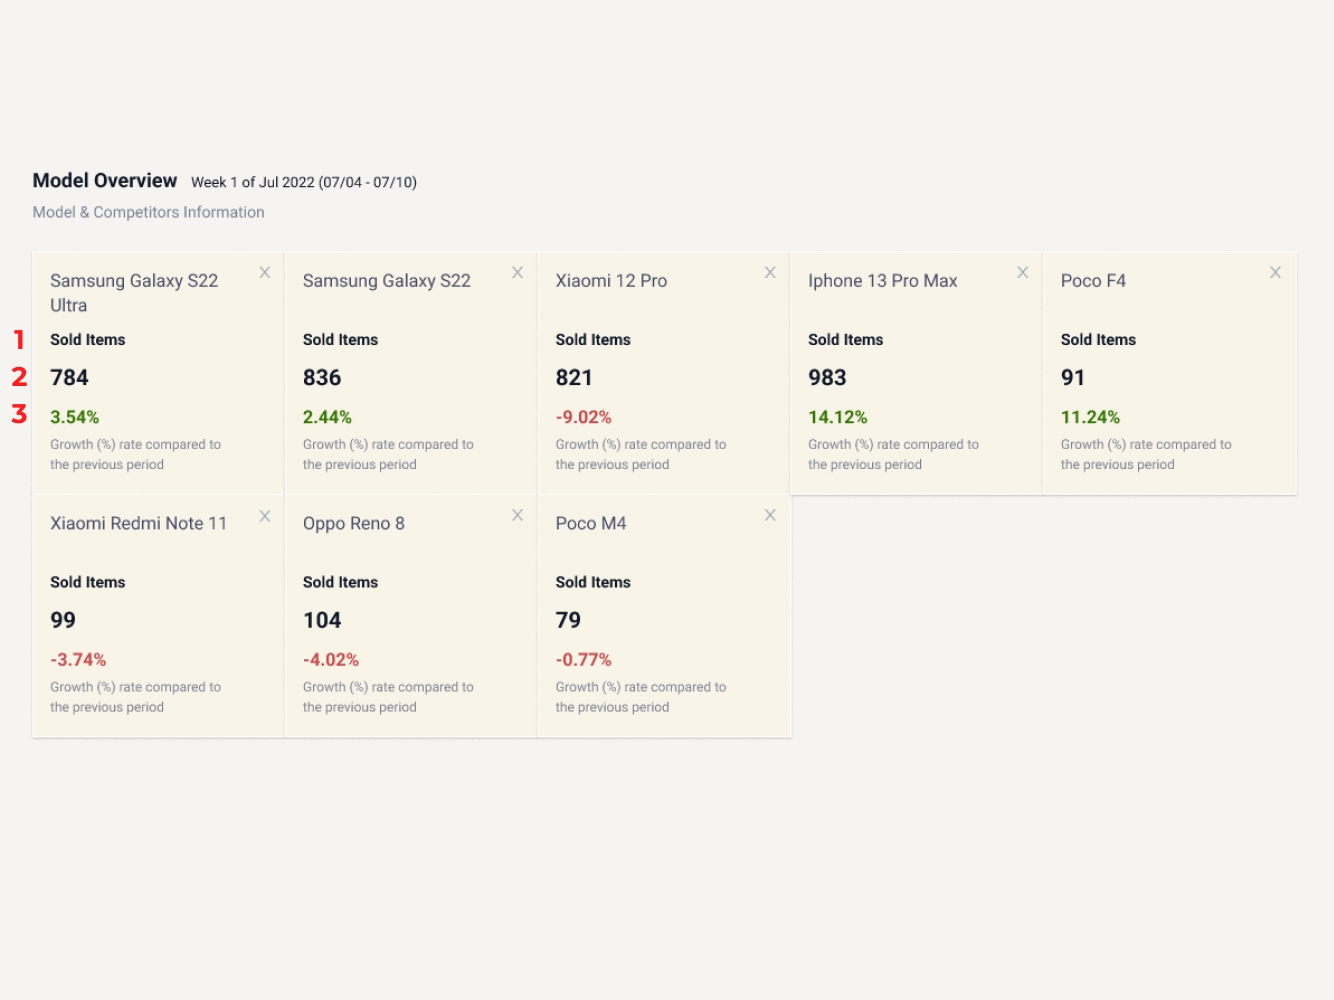Click the -4.02% growth on Oppo Reno 8
This screenshot has width=1334, height=1000.
(x=330, y=660)
